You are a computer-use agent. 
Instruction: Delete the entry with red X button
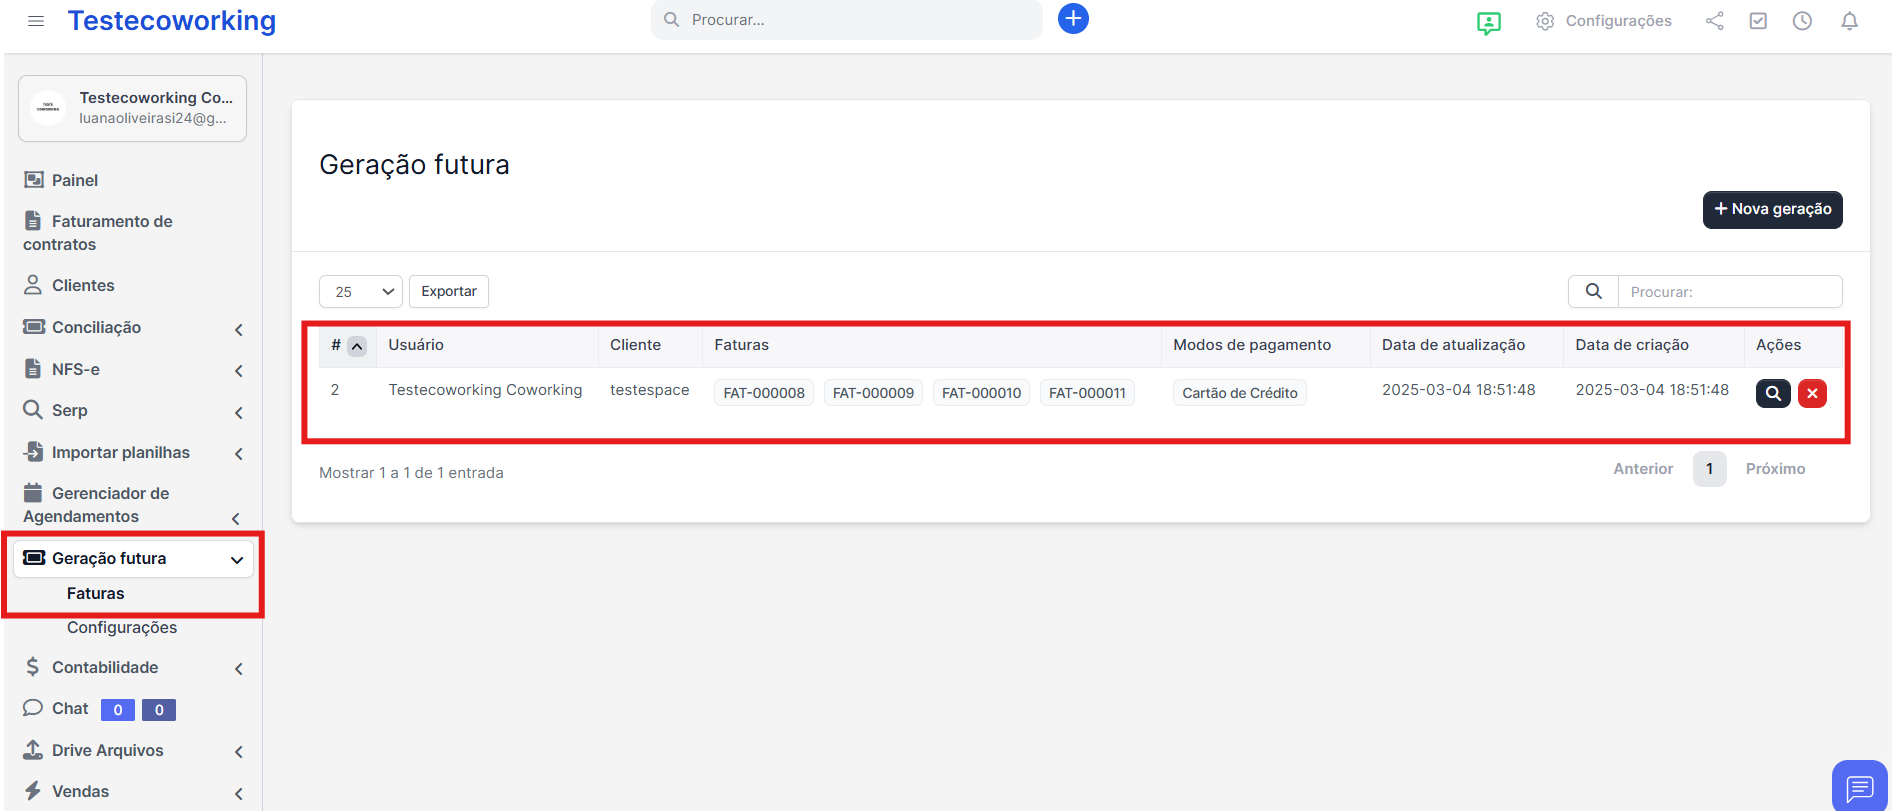click(x=1812, y=393)
